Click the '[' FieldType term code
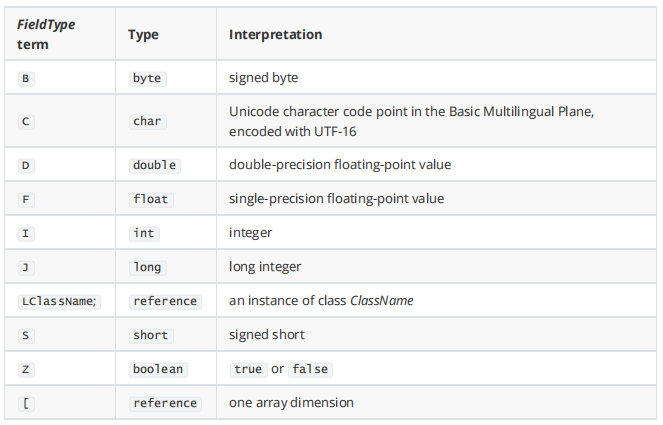Screen dimensions: 663x425 (x=24, y=403)
